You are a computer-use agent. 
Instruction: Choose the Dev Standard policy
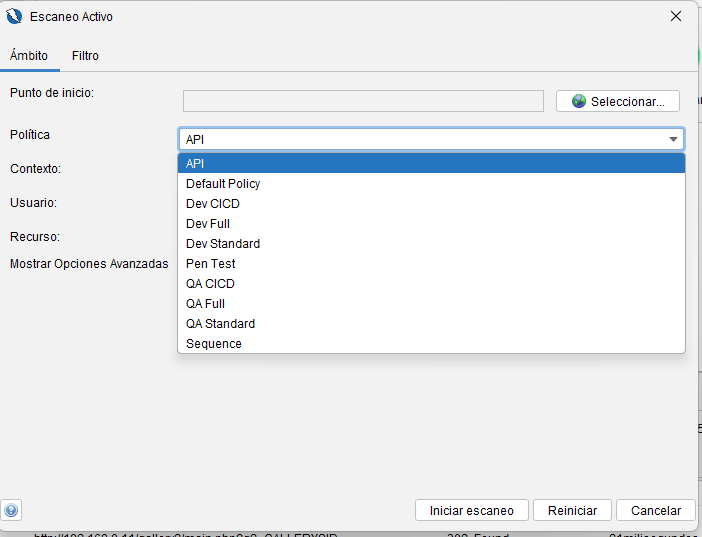click(x=430, y=244)
